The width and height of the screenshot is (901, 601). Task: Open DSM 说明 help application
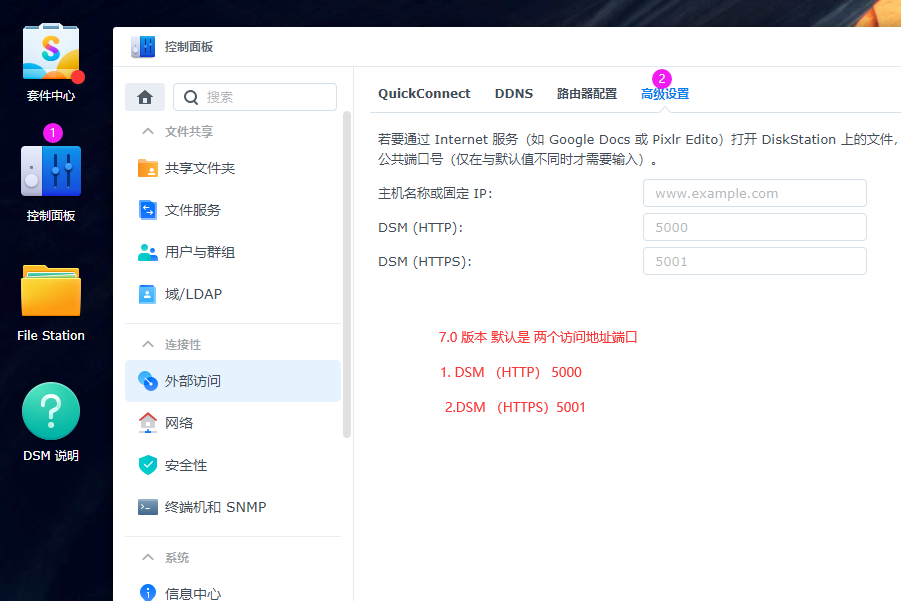pos(50,410)
